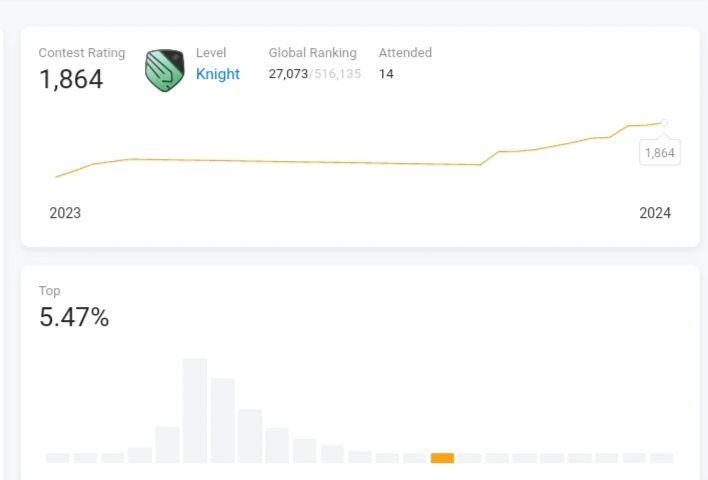Select the tallest bar in the histogram
This screenshot has height=480, width=708.
[195, 410]
